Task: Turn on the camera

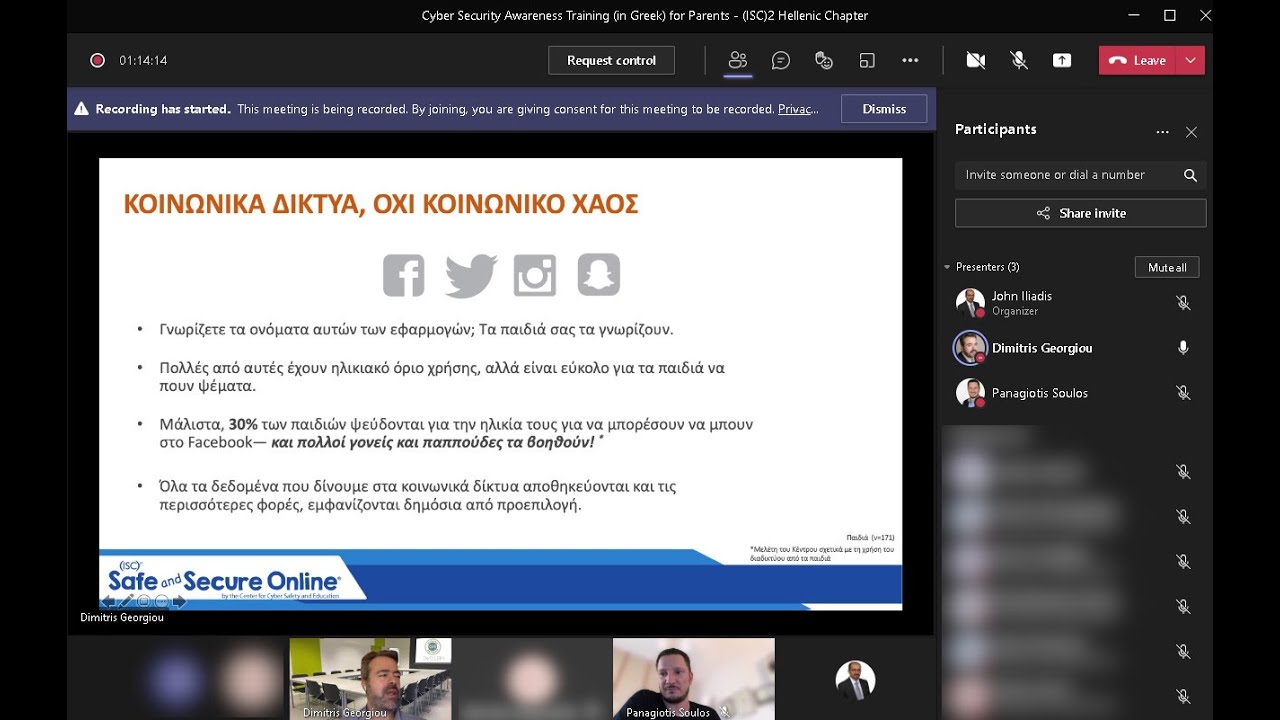Action: click(x=976, y=60)
